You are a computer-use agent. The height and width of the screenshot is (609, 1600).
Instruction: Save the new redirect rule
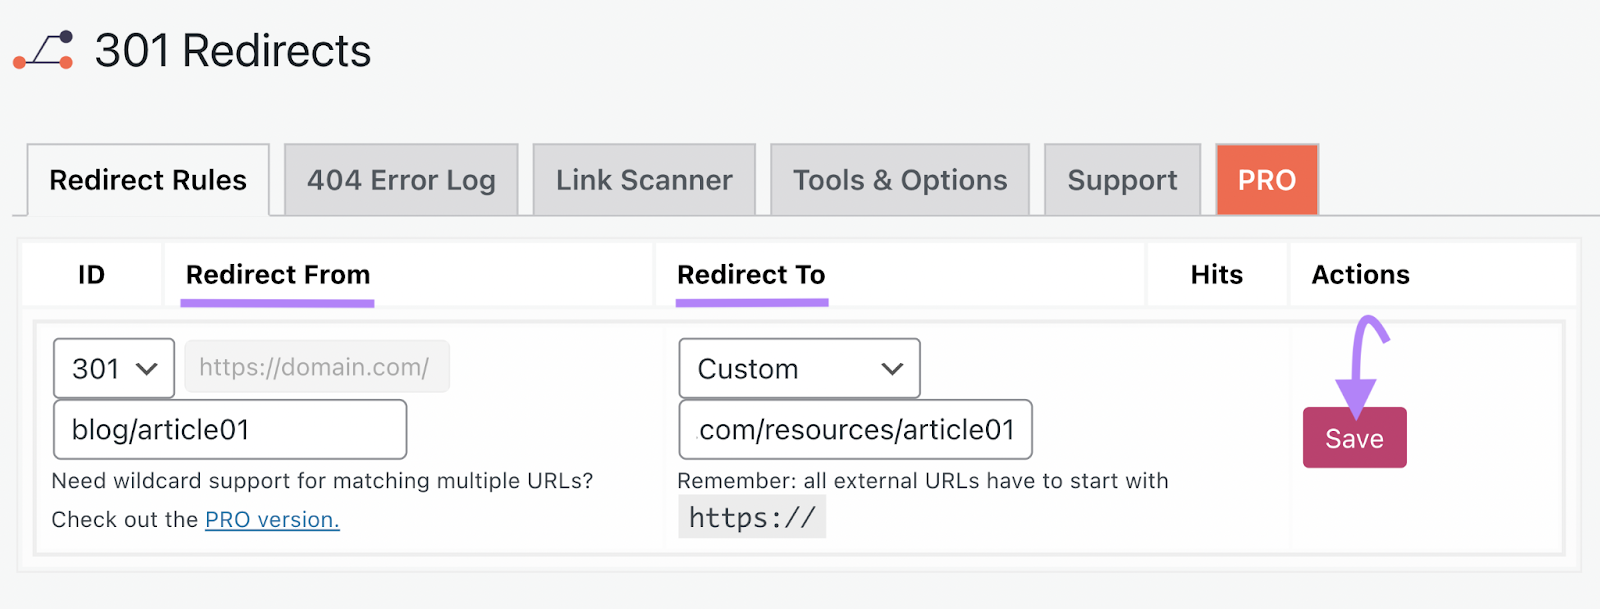[x=1354, y=437]
